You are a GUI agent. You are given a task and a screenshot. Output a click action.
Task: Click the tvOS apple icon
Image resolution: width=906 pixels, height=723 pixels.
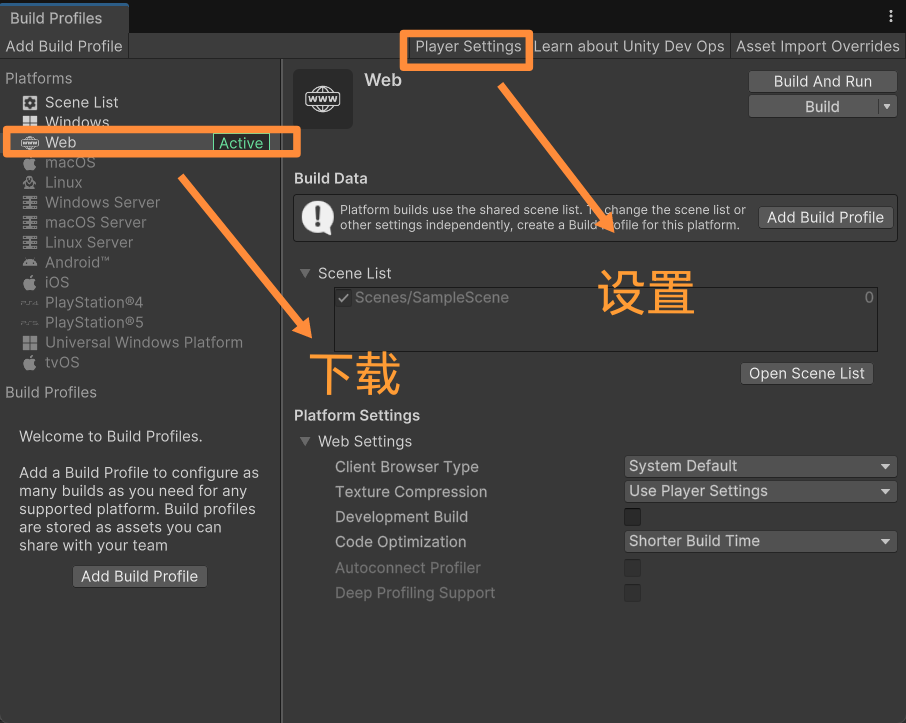point(29,363)
